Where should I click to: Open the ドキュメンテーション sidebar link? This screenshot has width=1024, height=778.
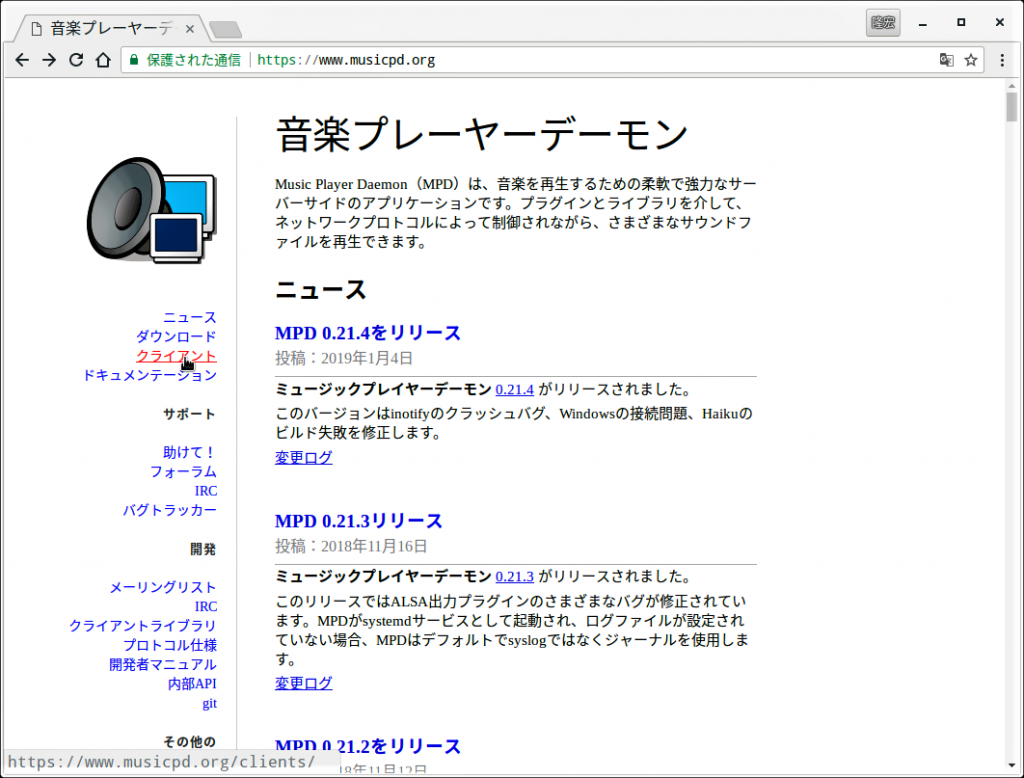[x=150, y=375]
